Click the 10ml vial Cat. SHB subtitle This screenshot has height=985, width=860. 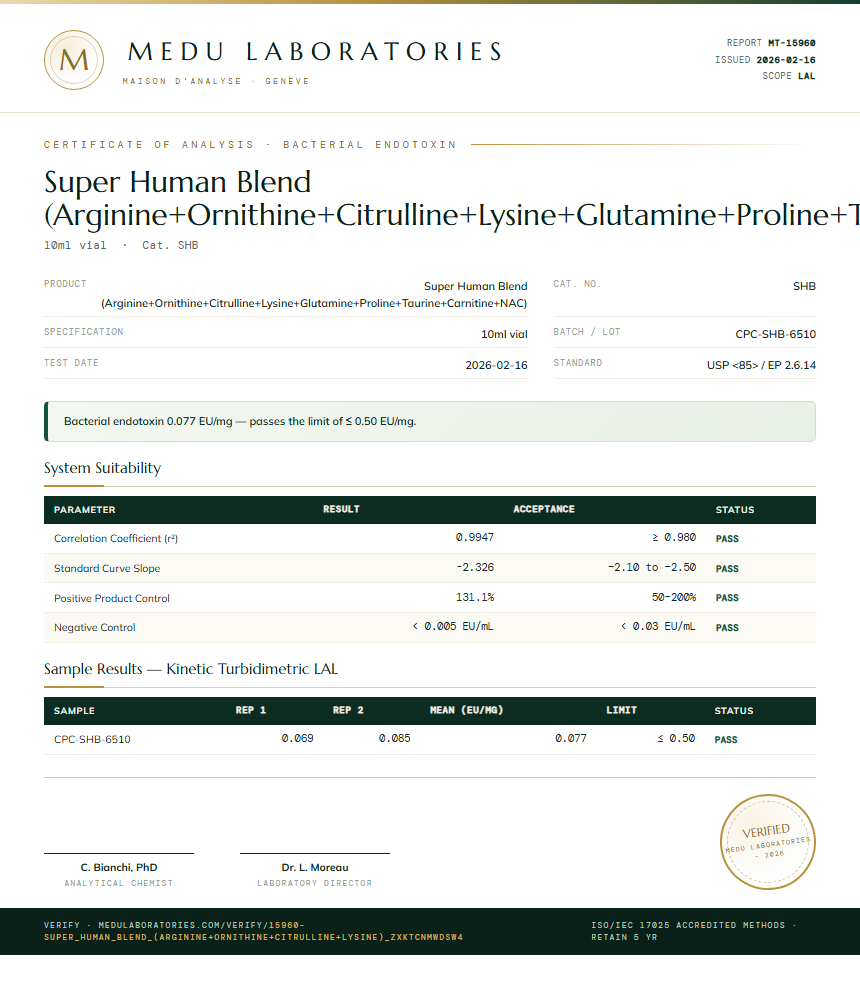(121, 245)
